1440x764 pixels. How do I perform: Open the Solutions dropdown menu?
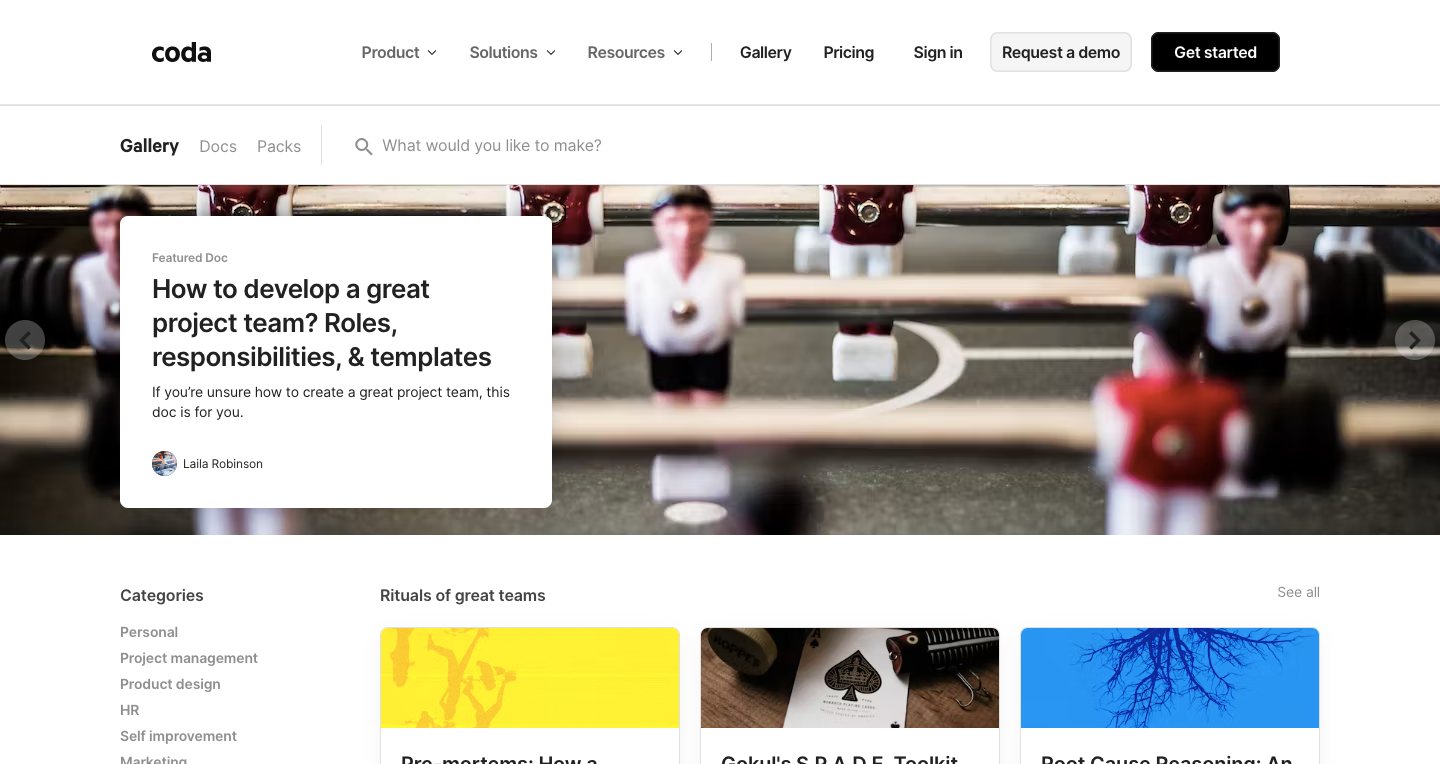[x=512, y=52]
